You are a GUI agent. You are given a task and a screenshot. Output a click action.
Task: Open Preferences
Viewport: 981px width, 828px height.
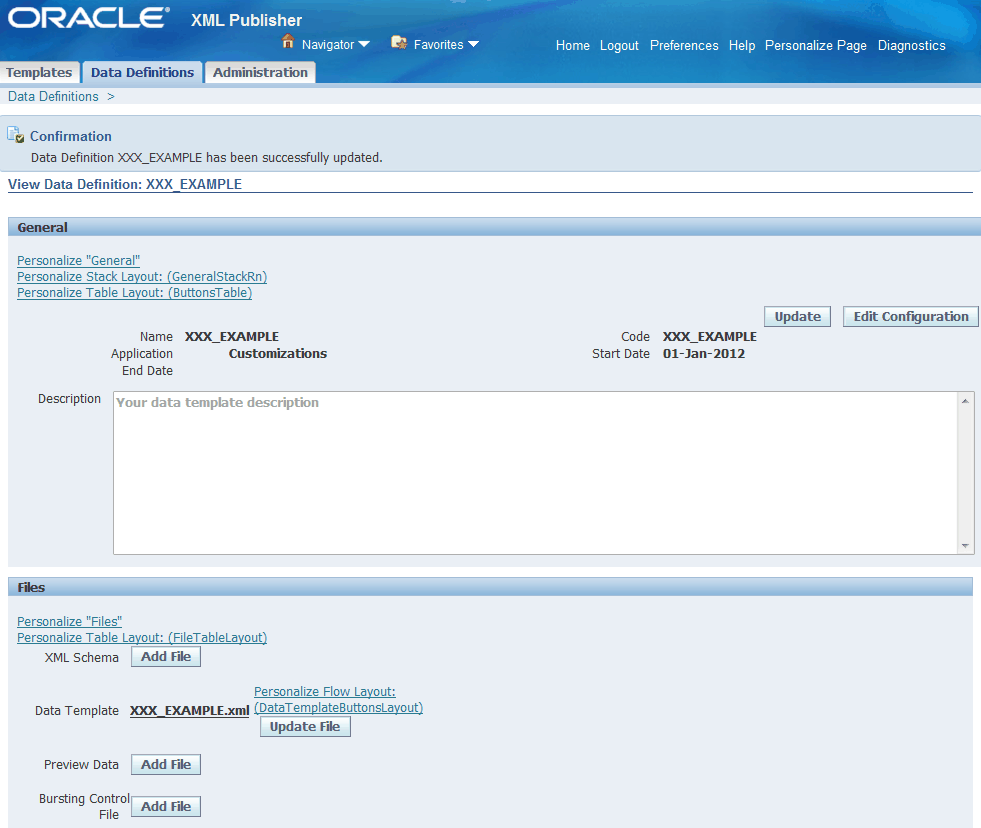pyautogui.click(x=684, y=45)
